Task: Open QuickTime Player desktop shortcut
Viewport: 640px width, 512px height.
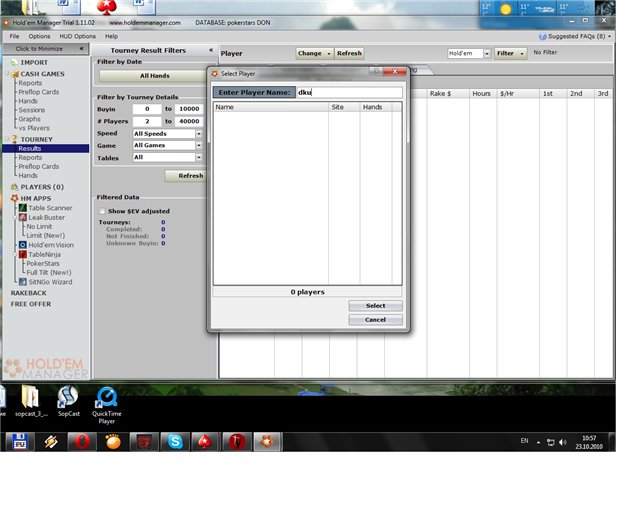Action: (107, 405)
